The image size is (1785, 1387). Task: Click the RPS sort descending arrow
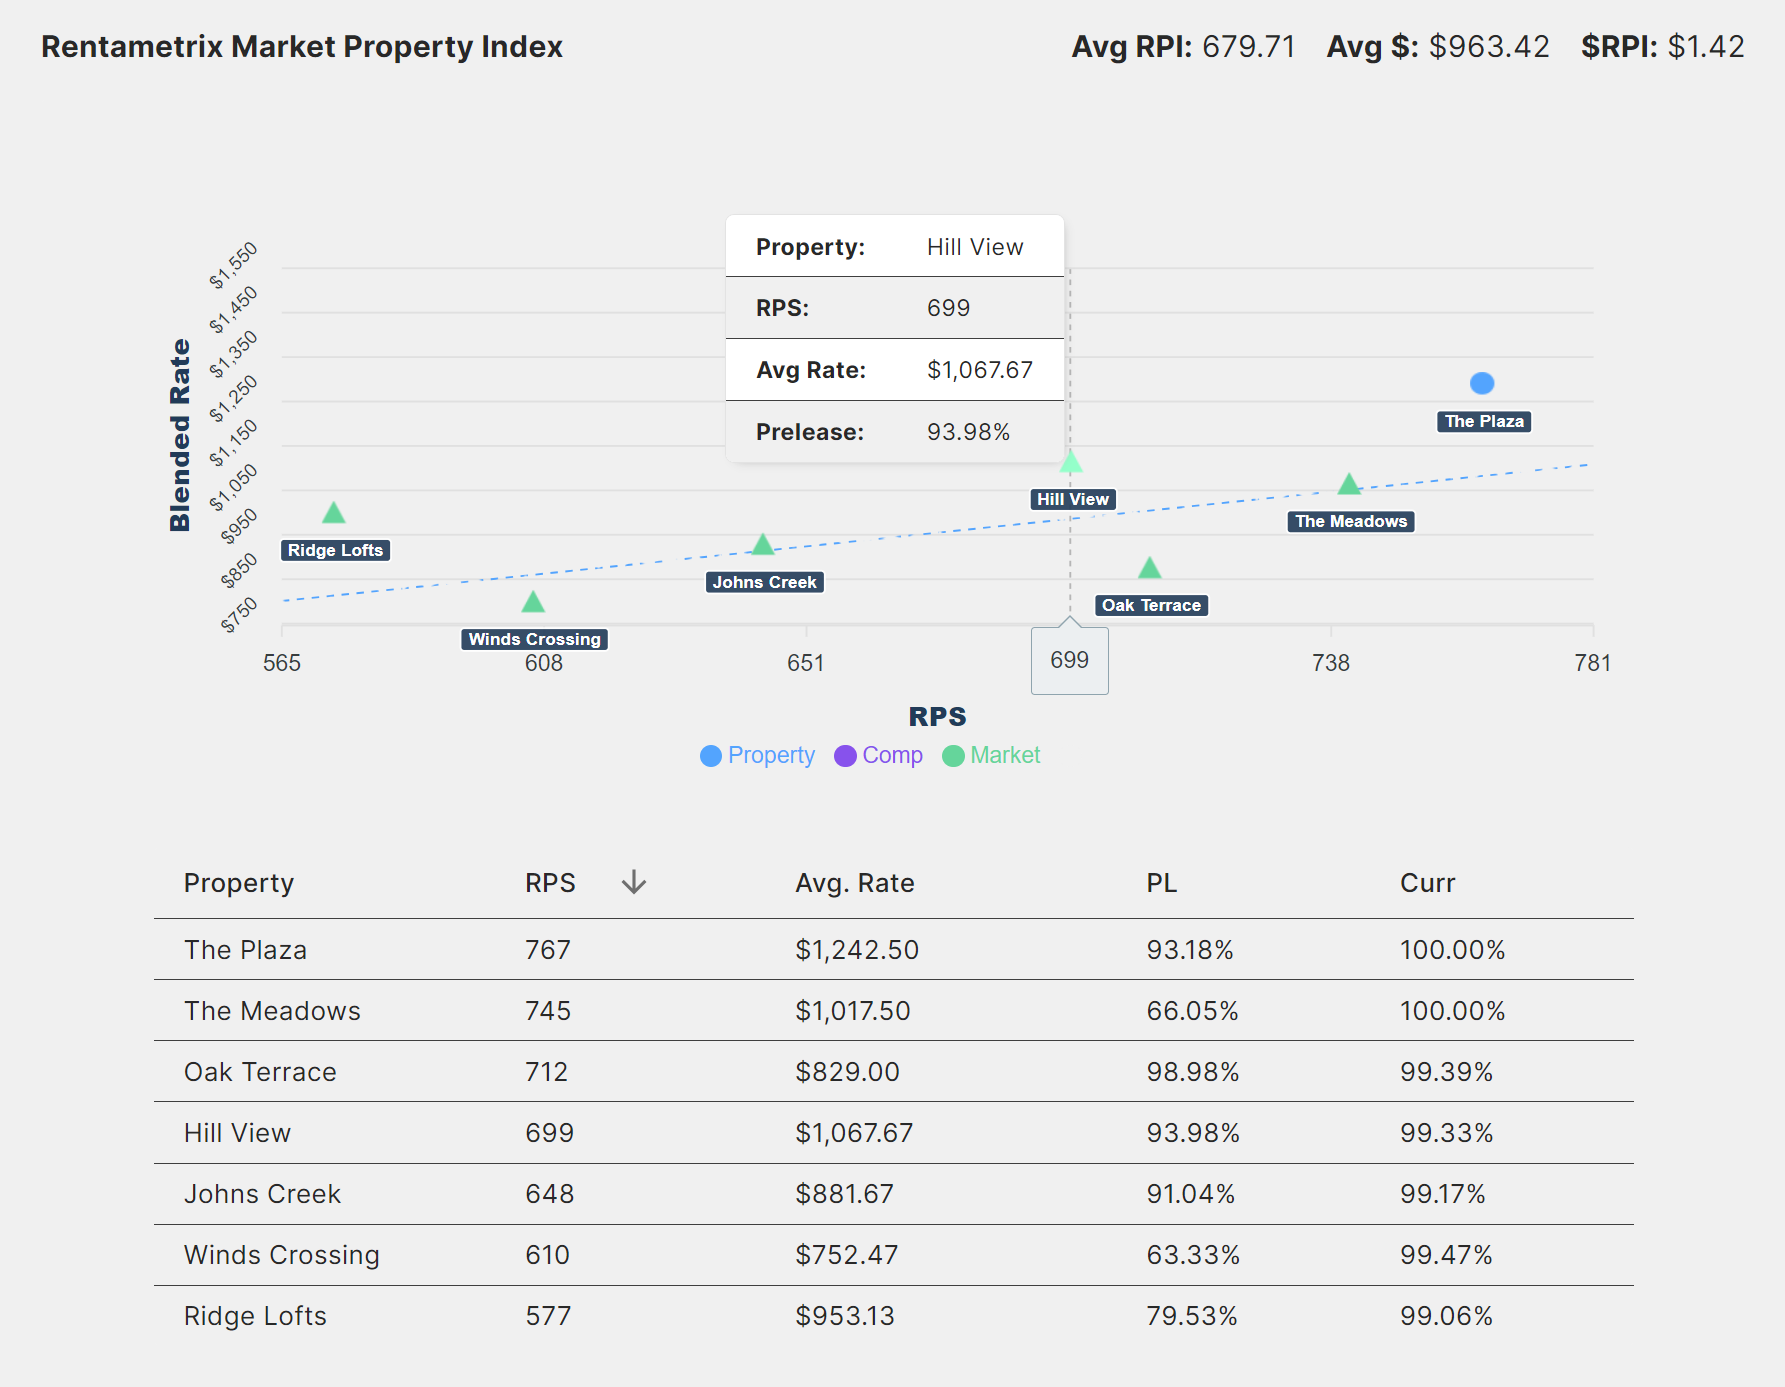(633, 882)
